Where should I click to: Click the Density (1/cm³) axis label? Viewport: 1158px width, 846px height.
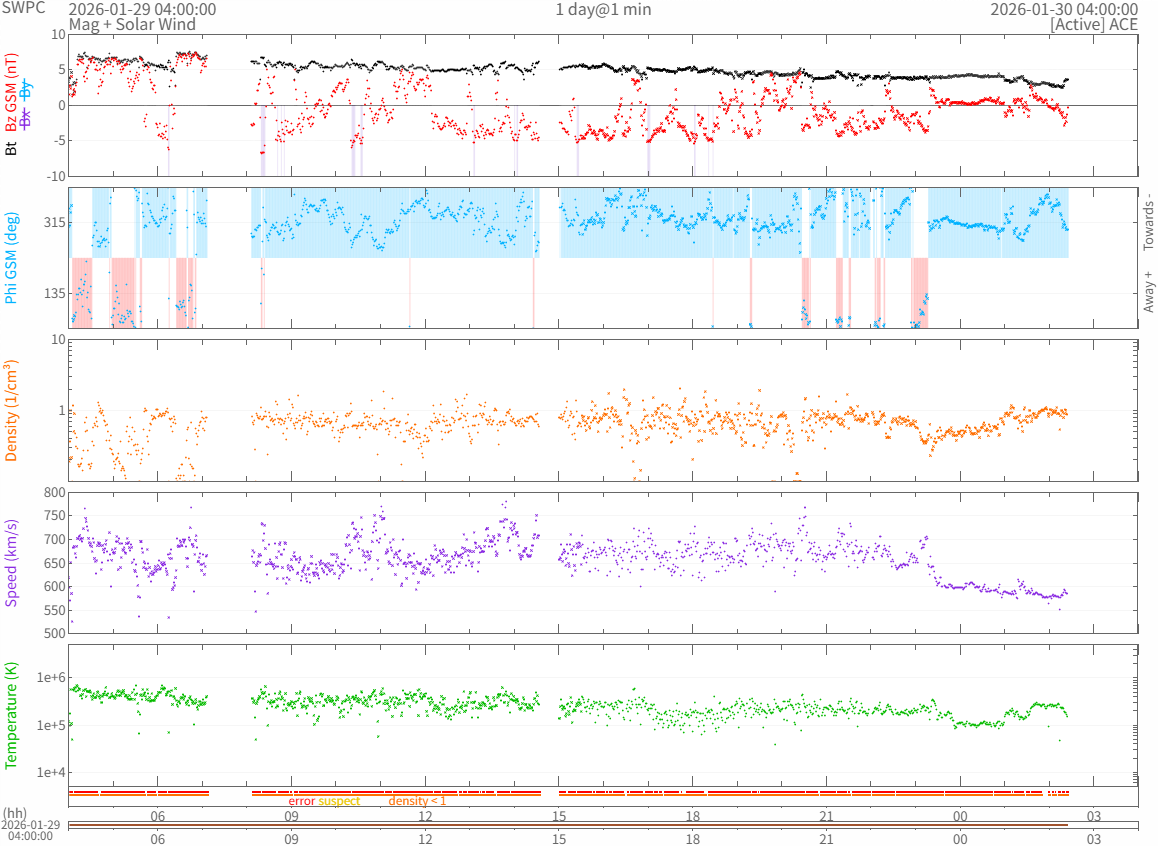pyautogui.click(x=11, y=411)
